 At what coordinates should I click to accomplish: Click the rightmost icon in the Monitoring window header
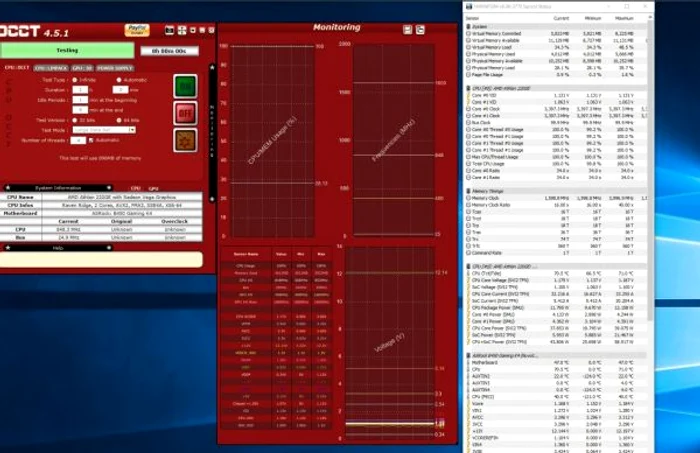pyautogui.click(x=420, y=29)
